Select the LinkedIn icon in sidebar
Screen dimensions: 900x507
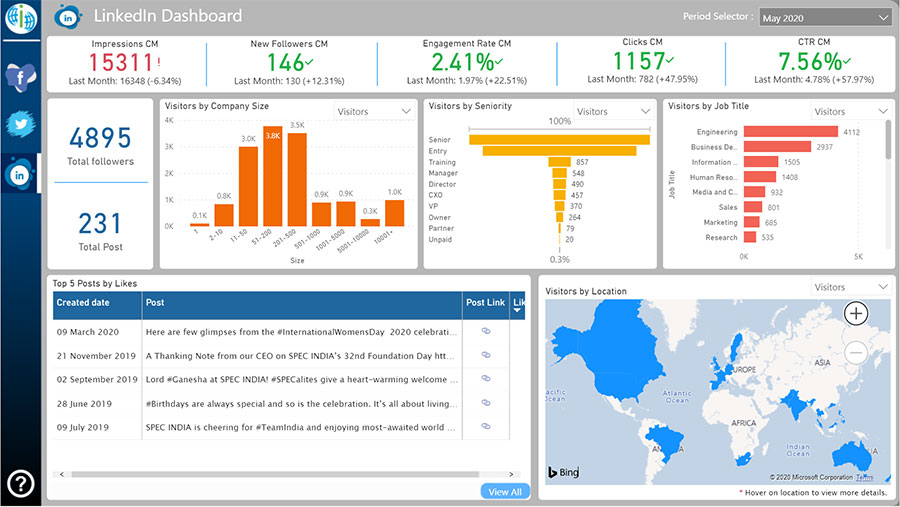point(20,174)
